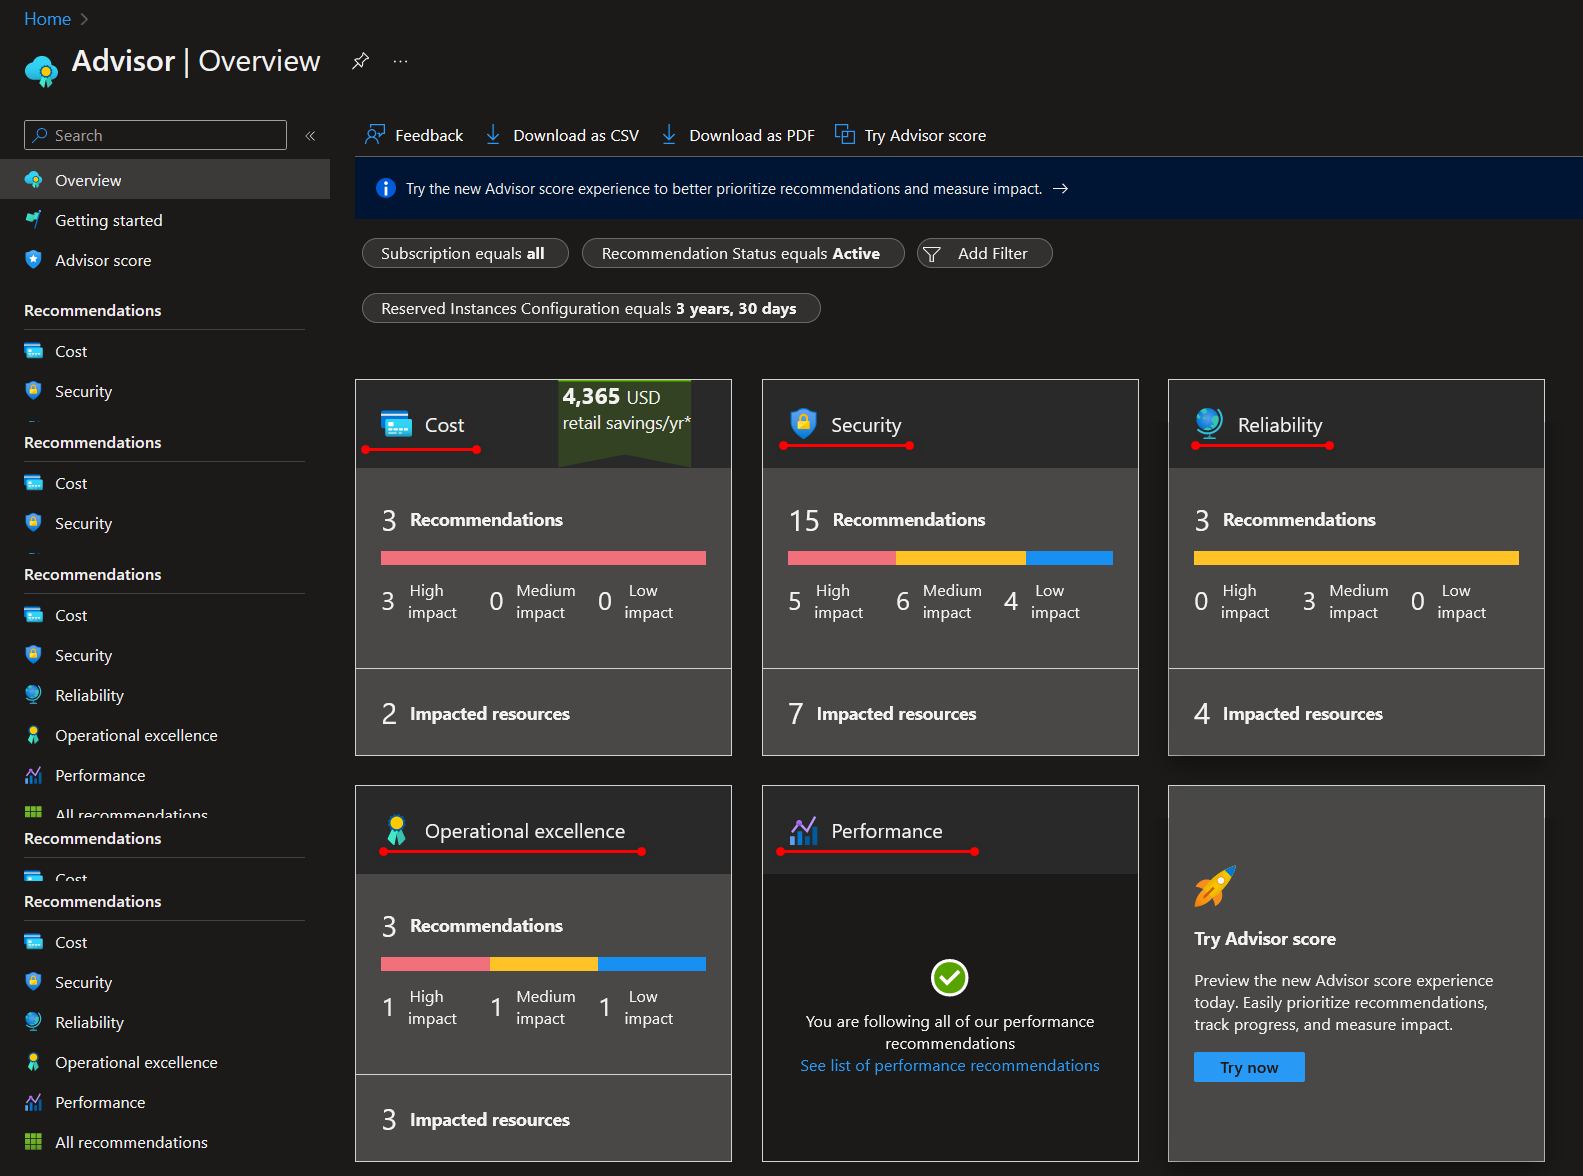Click 3 Medium impact in the Reliability card

click(x=1345, y=601)
